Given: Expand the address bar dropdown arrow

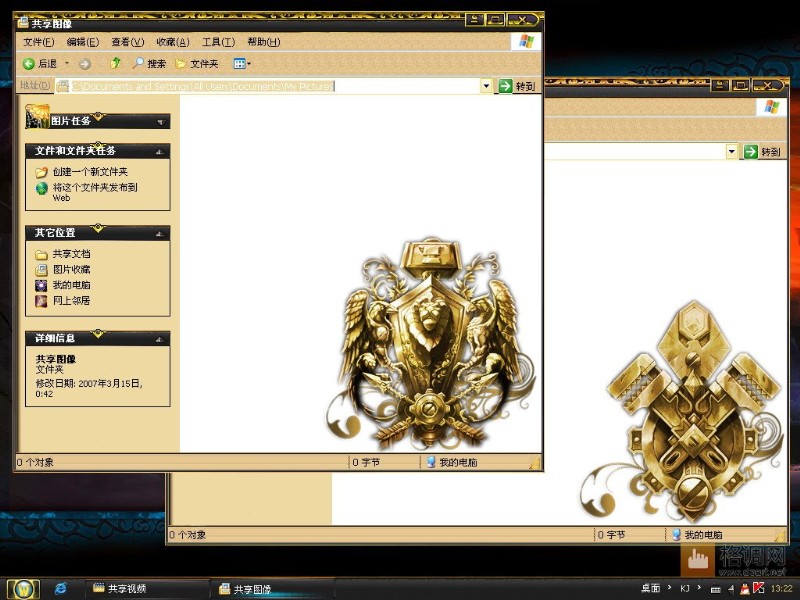Looking at the screenshot, I should (487, 86).
